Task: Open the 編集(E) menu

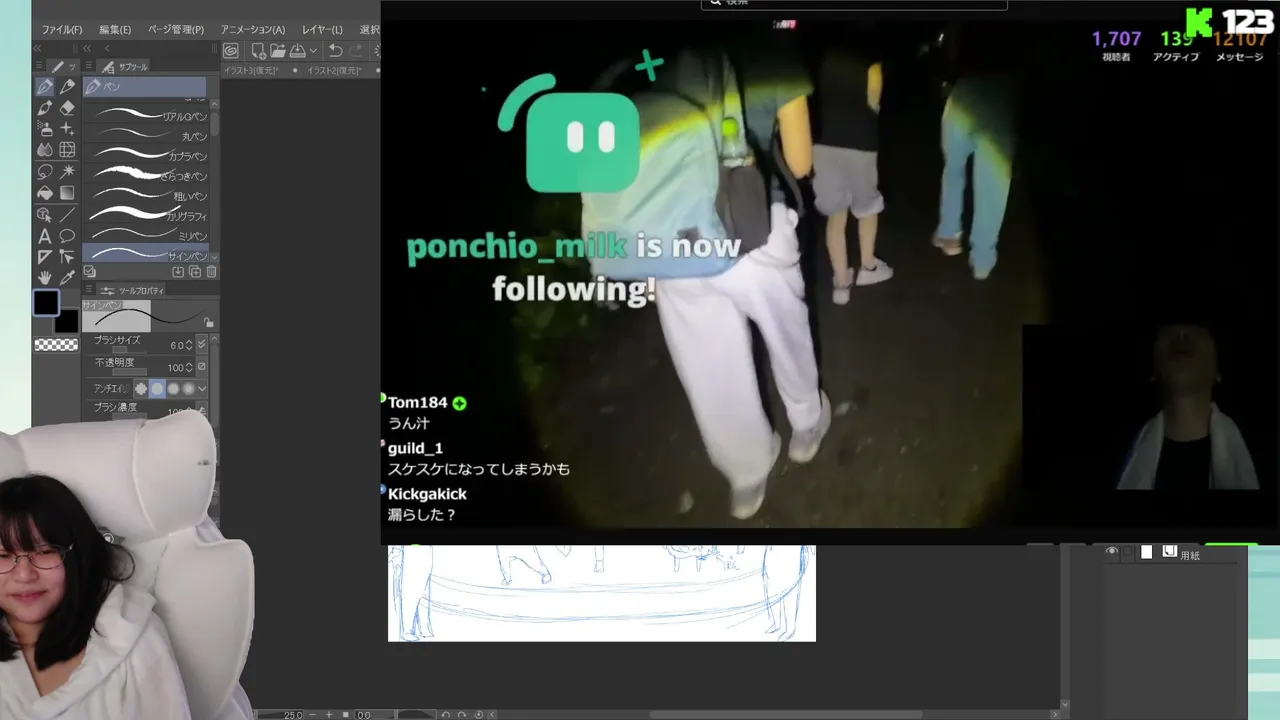Action: [x=115, y=30]
